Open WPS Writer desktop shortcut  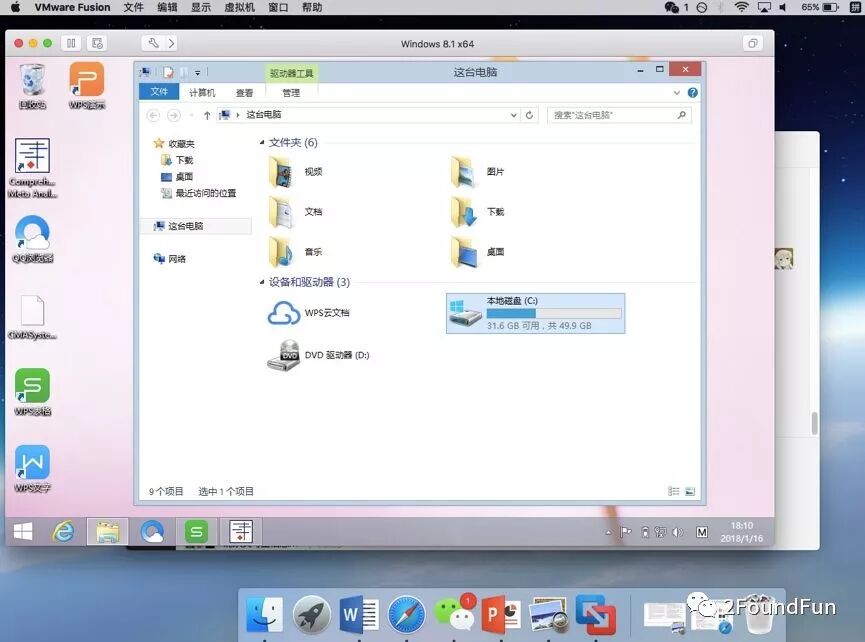(32, 468)
